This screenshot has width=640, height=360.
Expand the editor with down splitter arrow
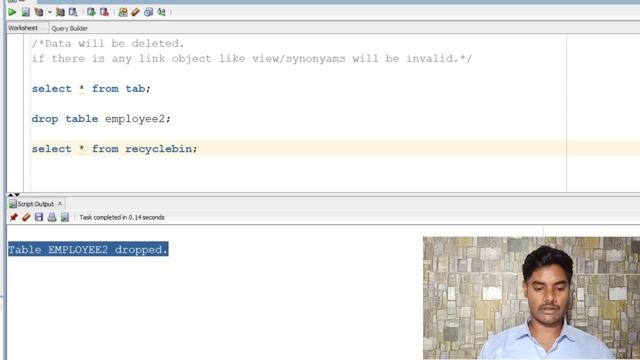tap(17, 195)
